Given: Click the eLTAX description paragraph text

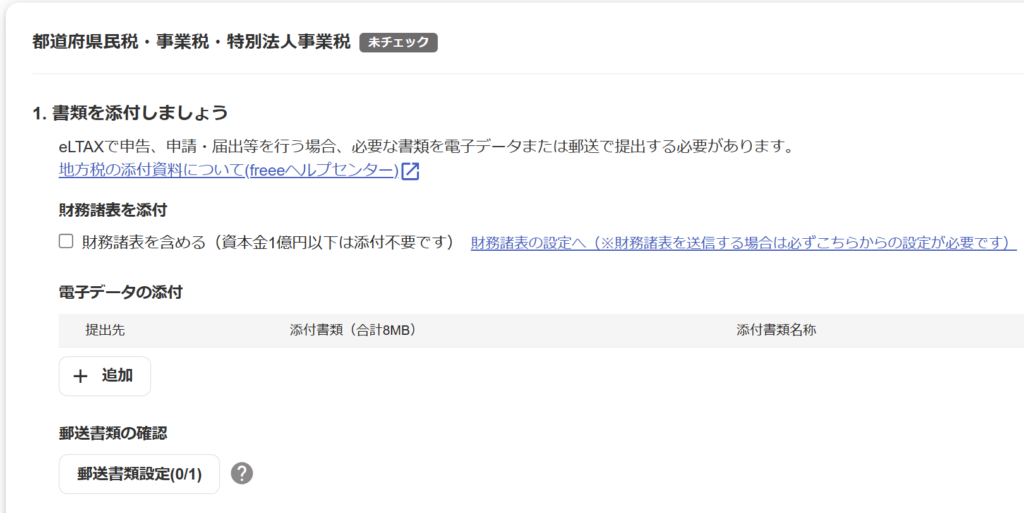Looking at the screenshot, I should (425, 147).
